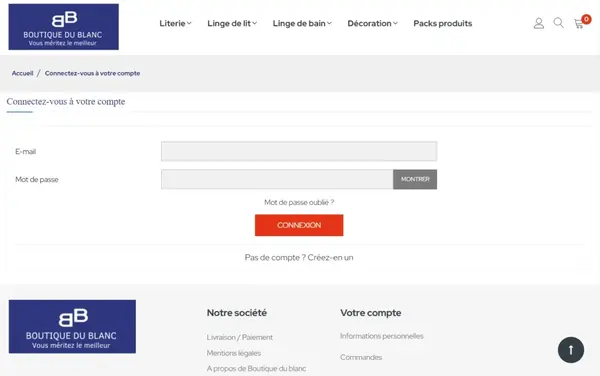Screen dimensions: 600x376
Task: Open Commandes footer link
Action: tap(361, 357)
